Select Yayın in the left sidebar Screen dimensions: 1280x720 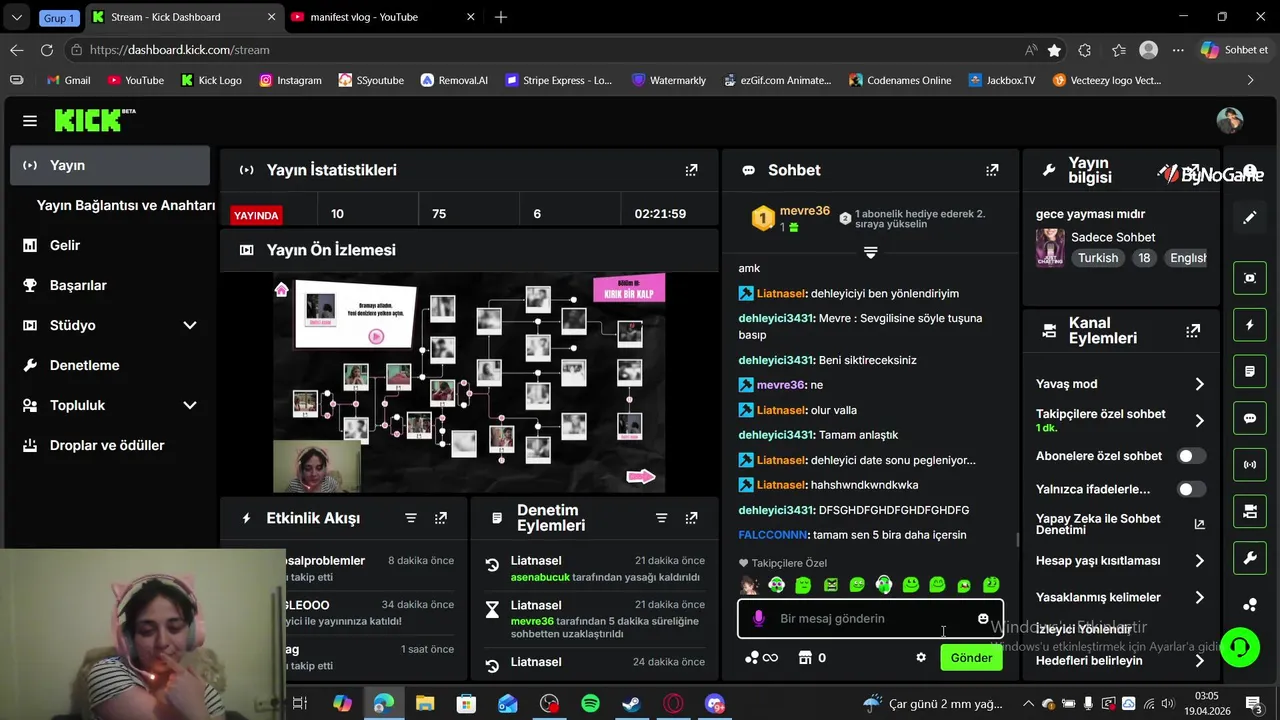point(110,165)
